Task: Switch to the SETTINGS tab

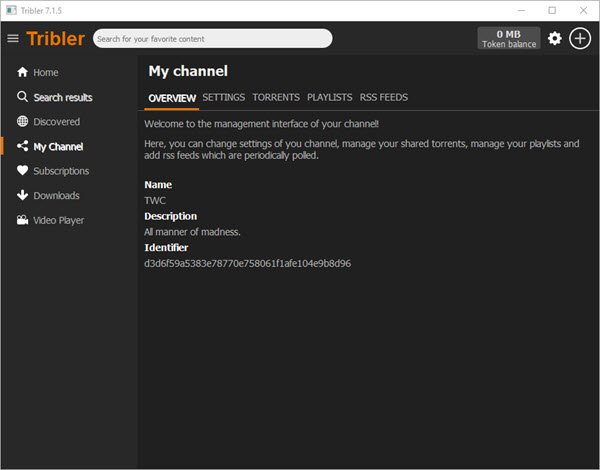Action: pos(223,97)
